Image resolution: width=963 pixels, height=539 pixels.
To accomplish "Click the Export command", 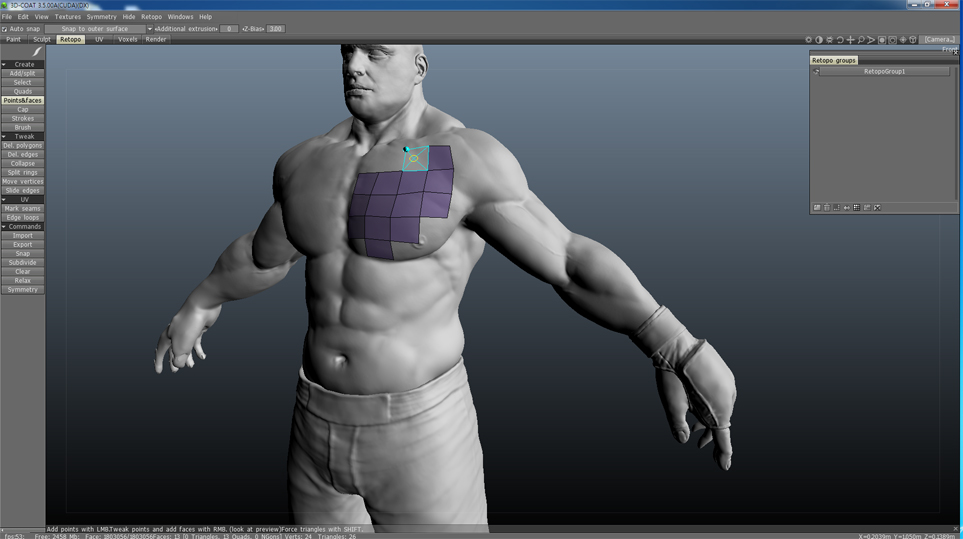I will coord(23,244).
